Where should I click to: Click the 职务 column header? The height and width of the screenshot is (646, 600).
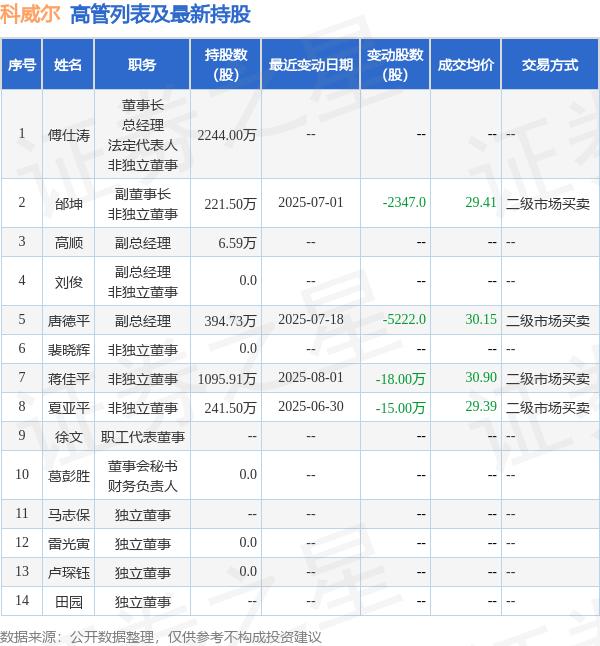142,65
